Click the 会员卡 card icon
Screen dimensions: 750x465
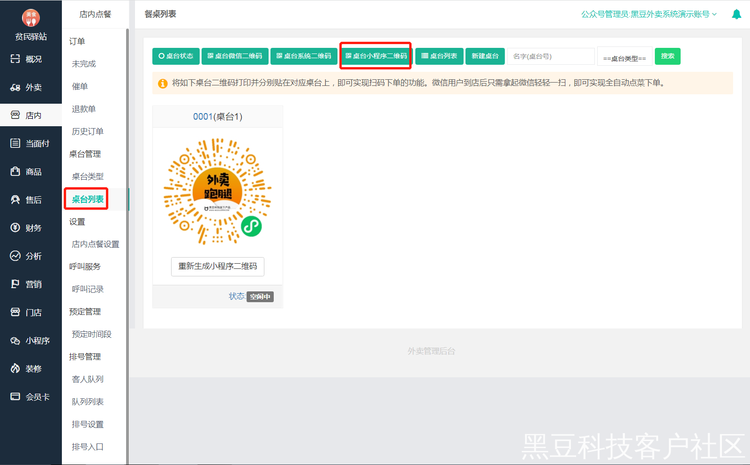click(x=15, y=396)
